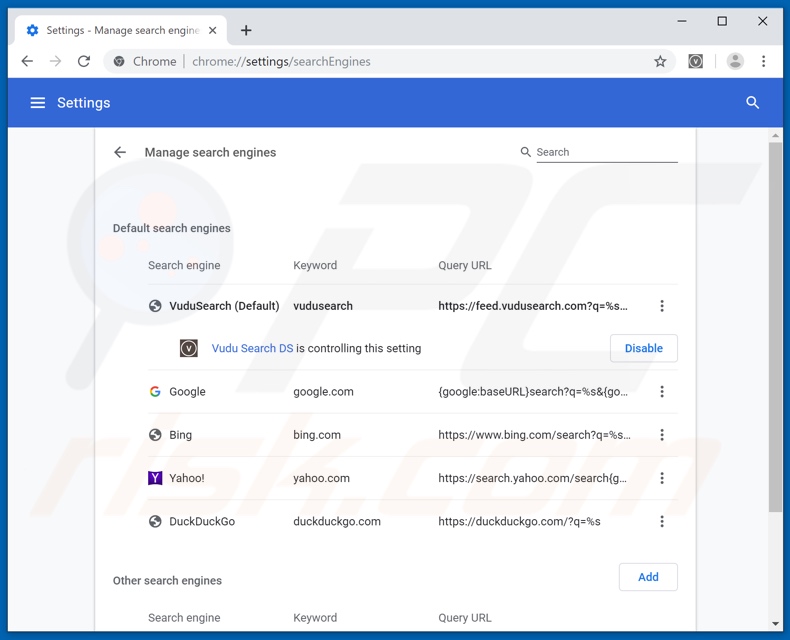
Task: Bookmark this page with the star icon
Action: tap(660, 61)
